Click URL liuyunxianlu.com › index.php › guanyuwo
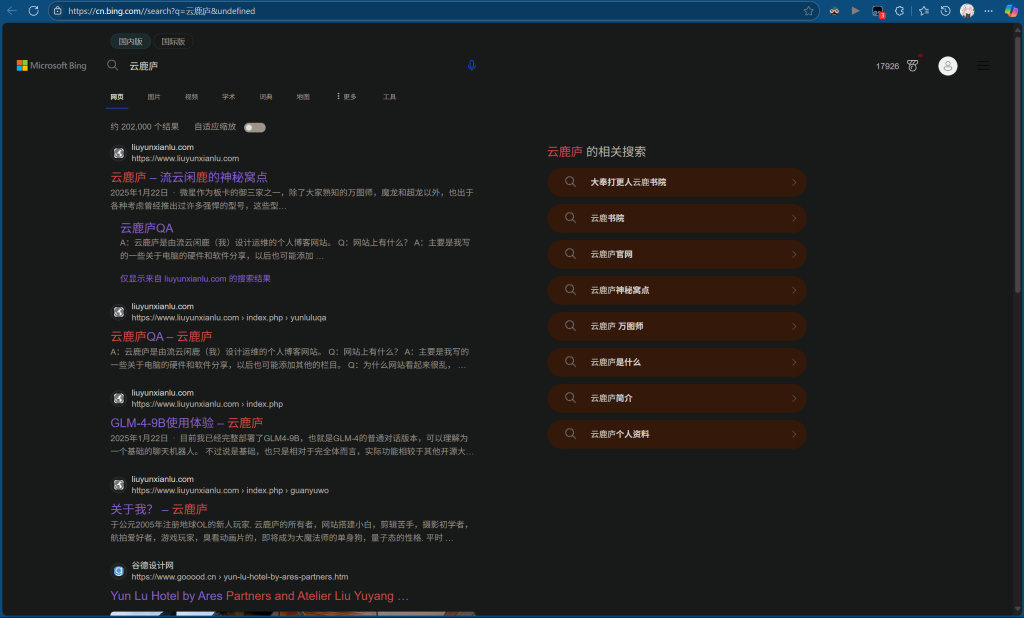Image resolution: width=1024 pixels, height=618 pixels. click(230, 490)
